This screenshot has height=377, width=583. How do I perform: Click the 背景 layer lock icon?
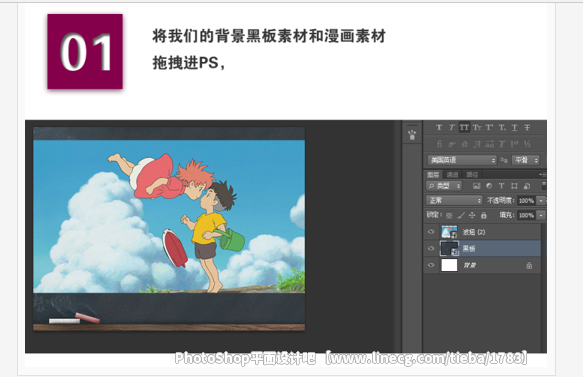(x=529, y=265)
